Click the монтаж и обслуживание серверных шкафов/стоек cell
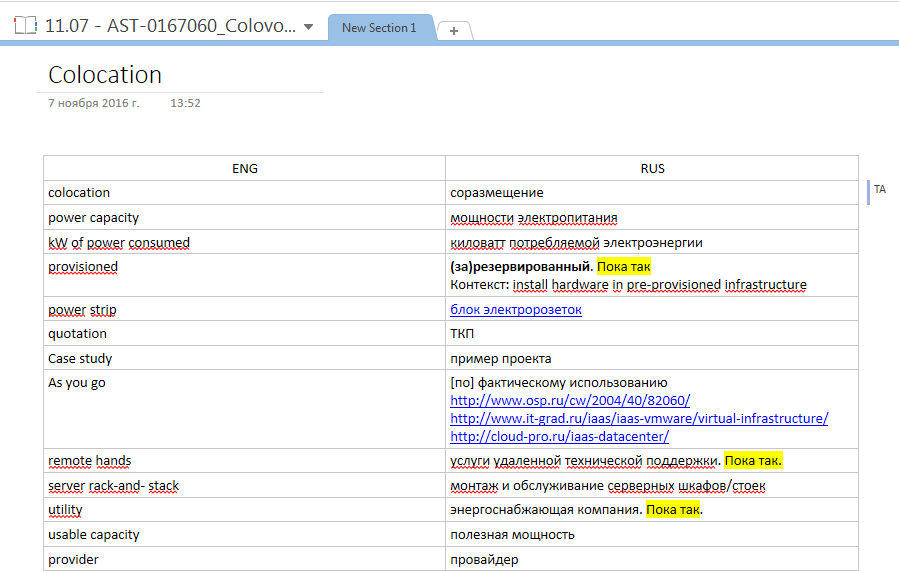This screenshot has width=899, height=571. point(652,486)
